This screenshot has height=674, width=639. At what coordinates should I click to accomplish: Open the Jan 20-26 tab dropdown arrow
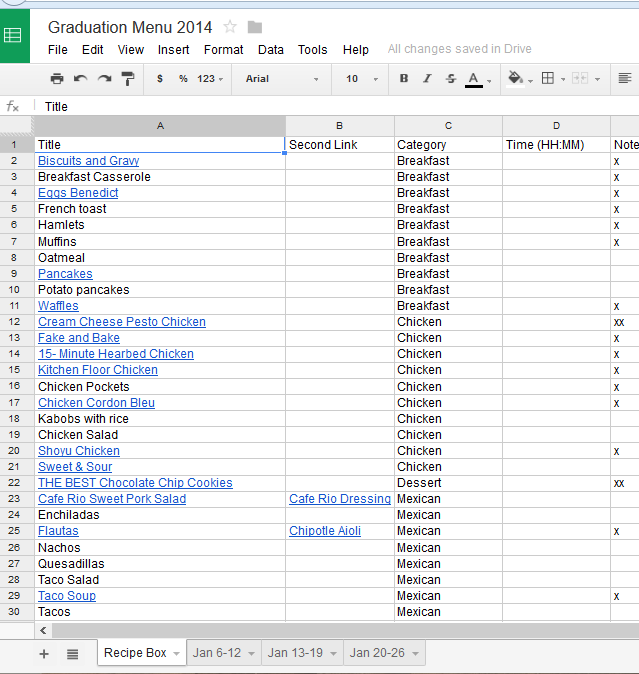[415, 654]
